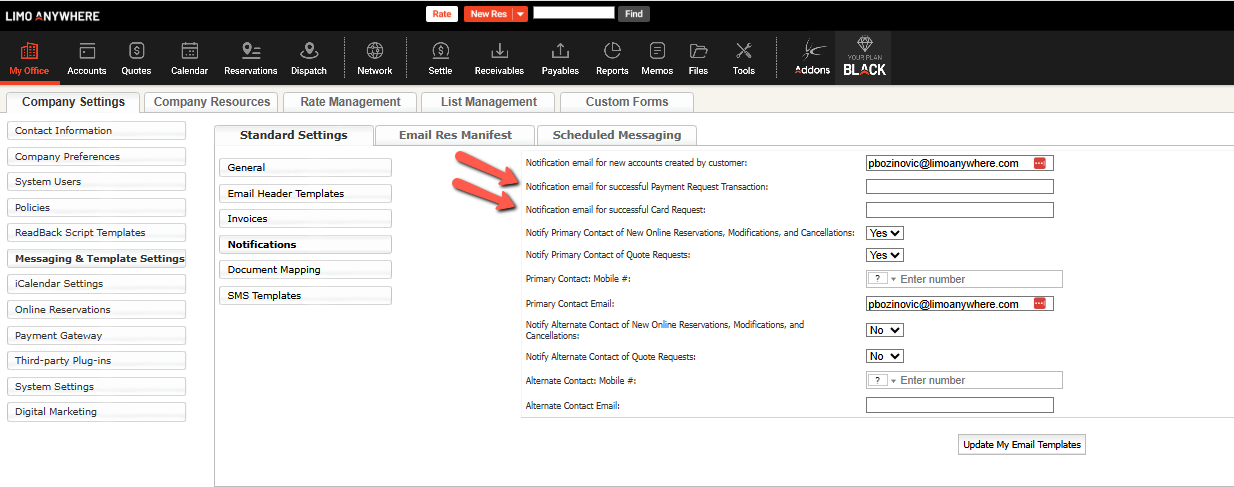Open Files folder icon

pos(698,58)
